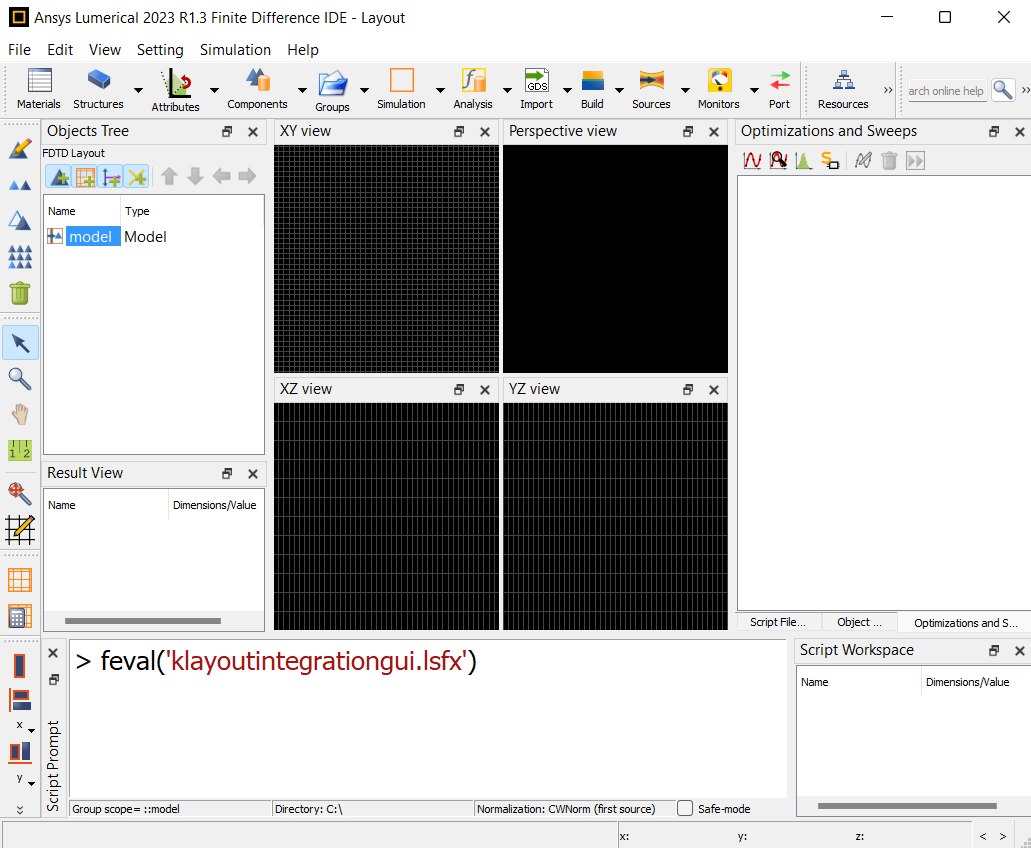This screenshot has width=1031, height=848.
Task: Click inside the online help search field
Action: tap(945, 90)
